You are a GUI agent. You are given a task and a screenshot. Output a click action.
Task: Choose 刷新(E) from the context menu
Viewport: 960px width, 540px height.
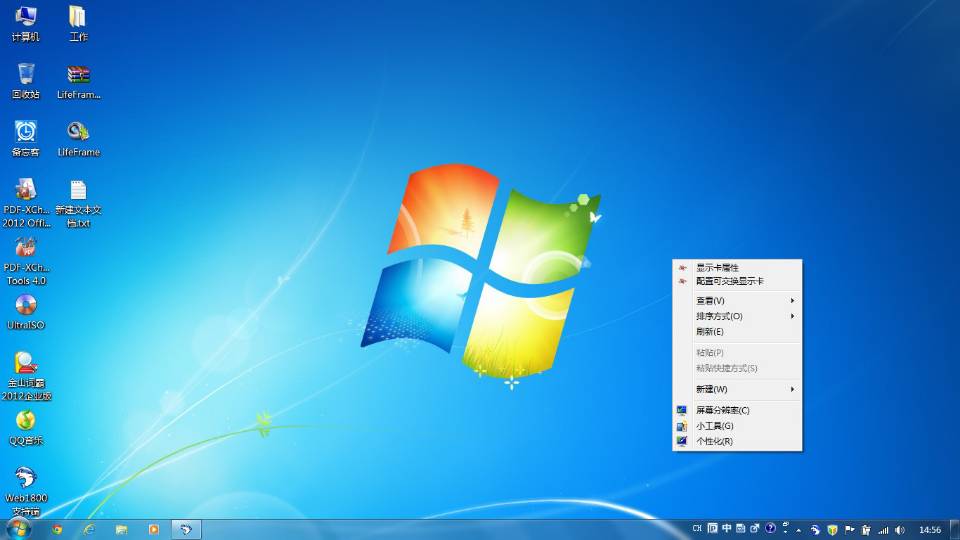coord(710,331)
